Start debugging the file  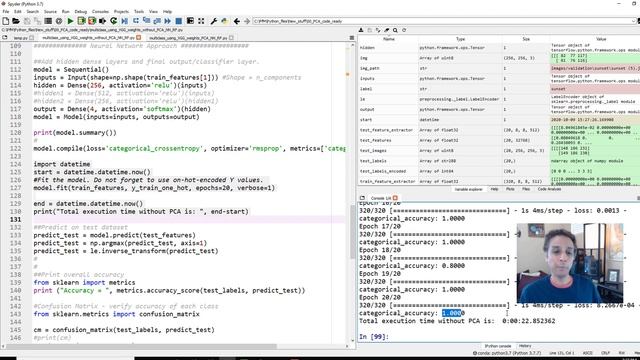click(124, 21)
